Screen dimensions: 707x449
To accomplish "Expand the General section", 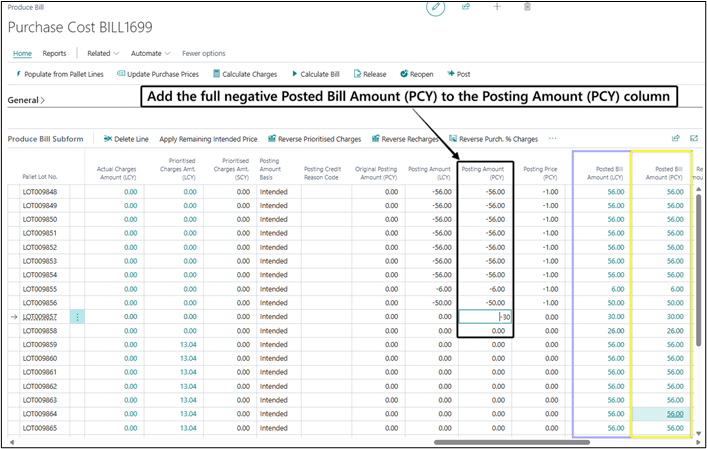I will 26,100.
